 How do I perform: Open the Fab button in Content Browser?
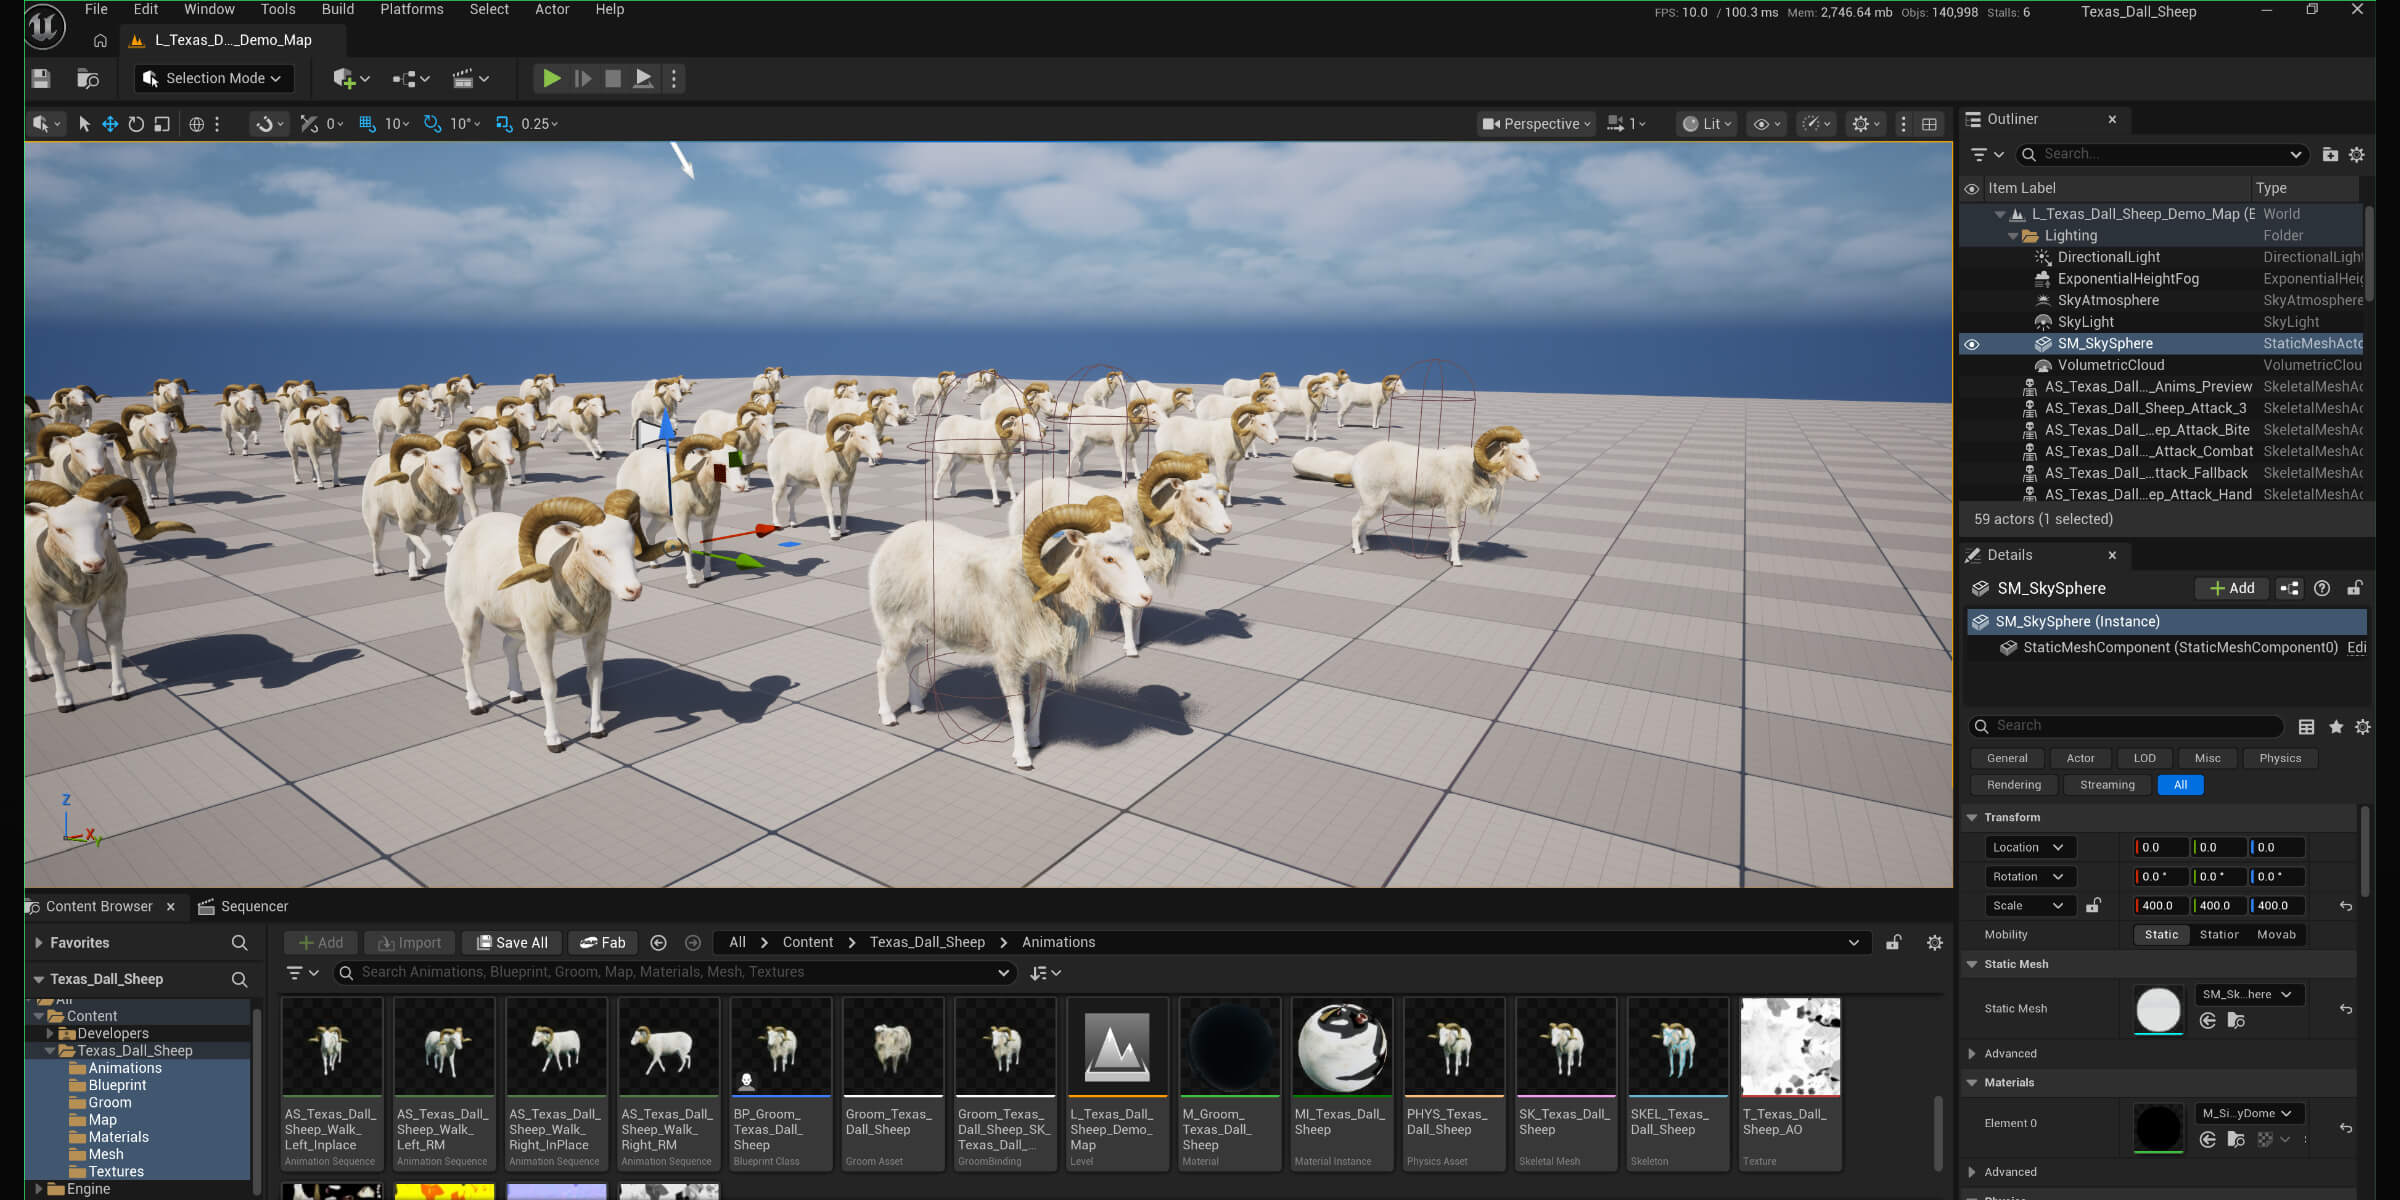603,942
